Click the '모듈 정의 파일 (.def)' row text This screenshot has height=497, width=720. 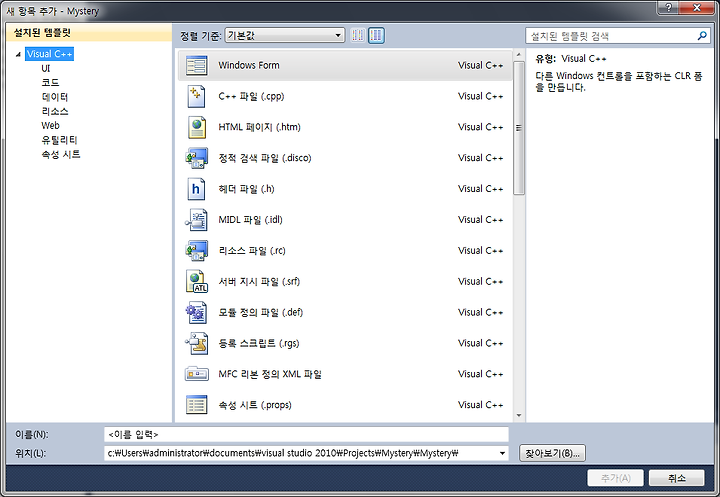pos(260,312)
